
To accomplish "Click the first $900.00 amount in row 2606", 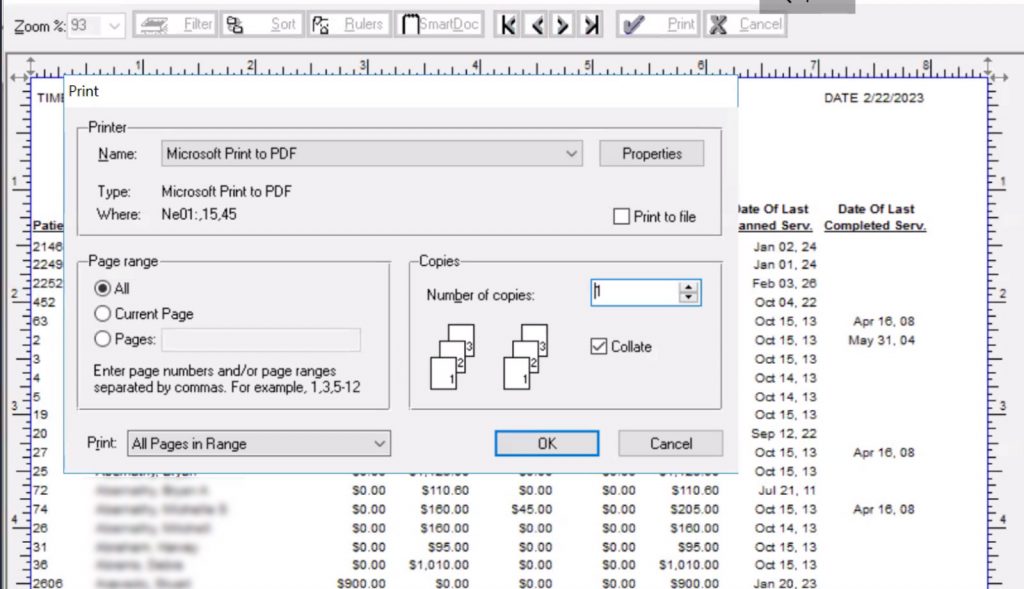I will coord(361,583).
